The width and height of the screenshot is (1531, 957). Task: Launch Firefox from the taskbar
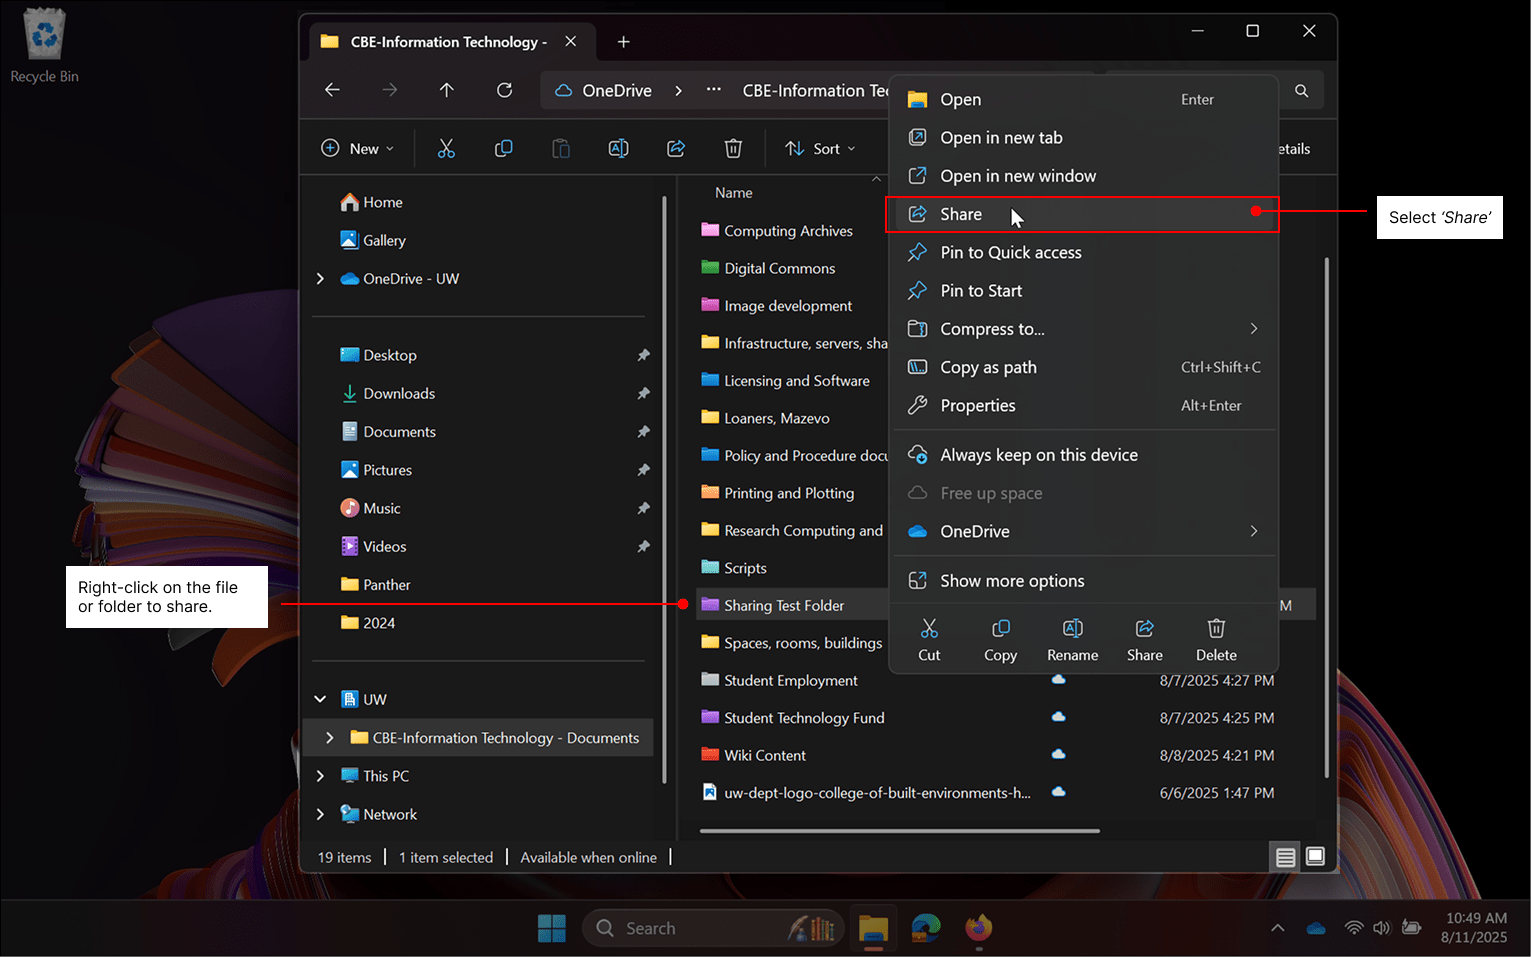[x=978, y=928]
